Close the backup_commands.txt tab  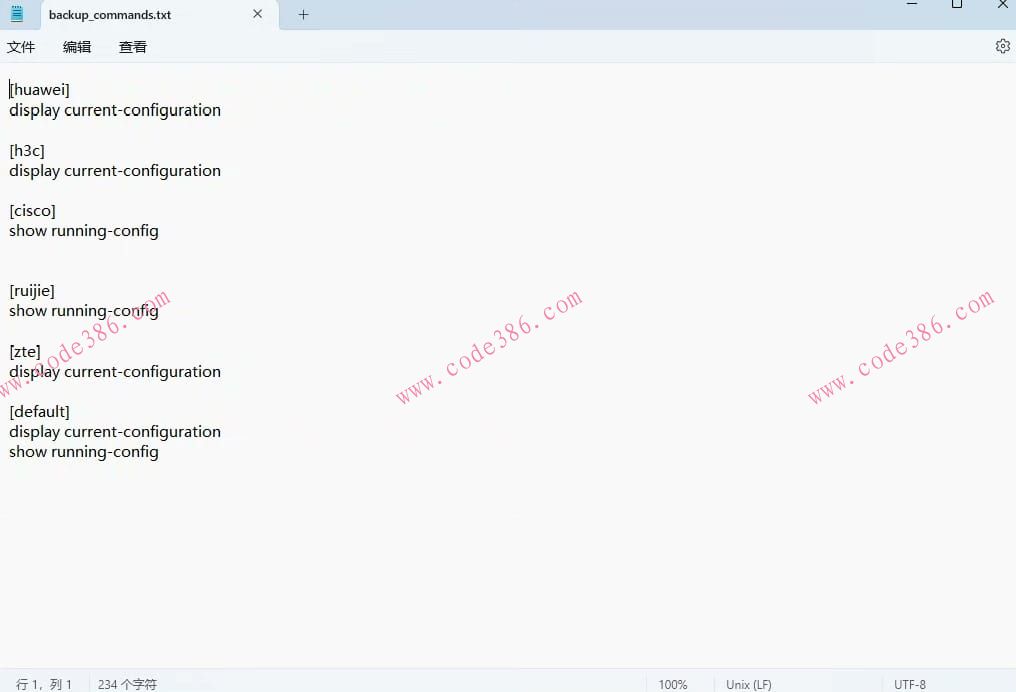click(x=257, y=14)
